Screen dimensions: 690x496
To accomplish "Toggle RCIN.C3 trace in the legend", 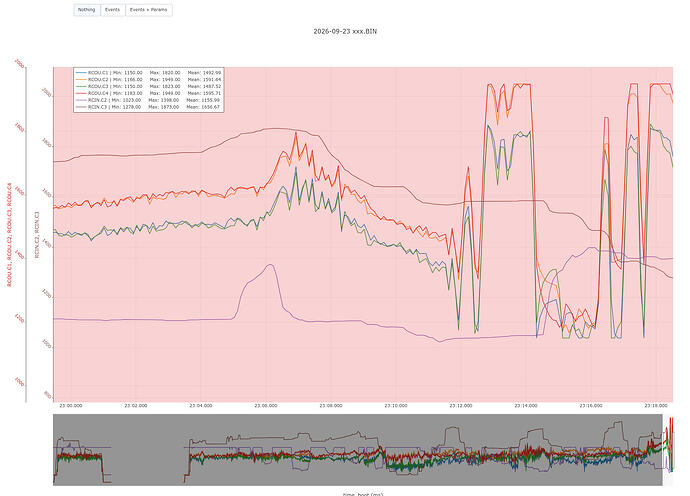I will (x=148, y=107).
